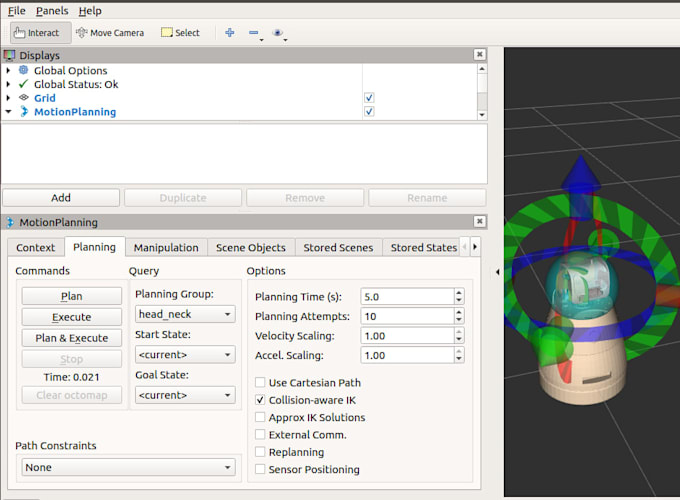Disable Collision-aware IK checkbox
The height and width of the screenshot is (500, 680).
tap(260, 400)
